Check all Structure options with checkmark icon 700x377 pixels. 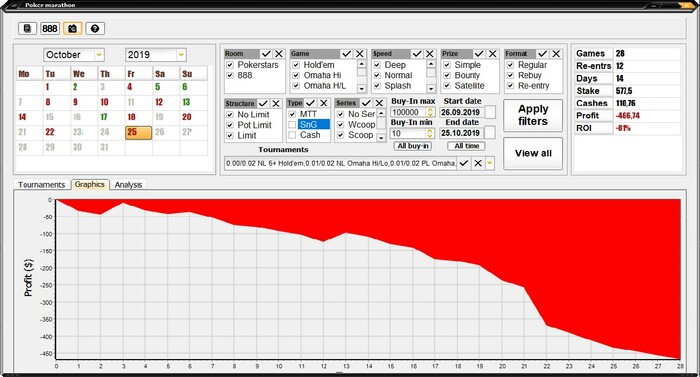click(263, 104)
